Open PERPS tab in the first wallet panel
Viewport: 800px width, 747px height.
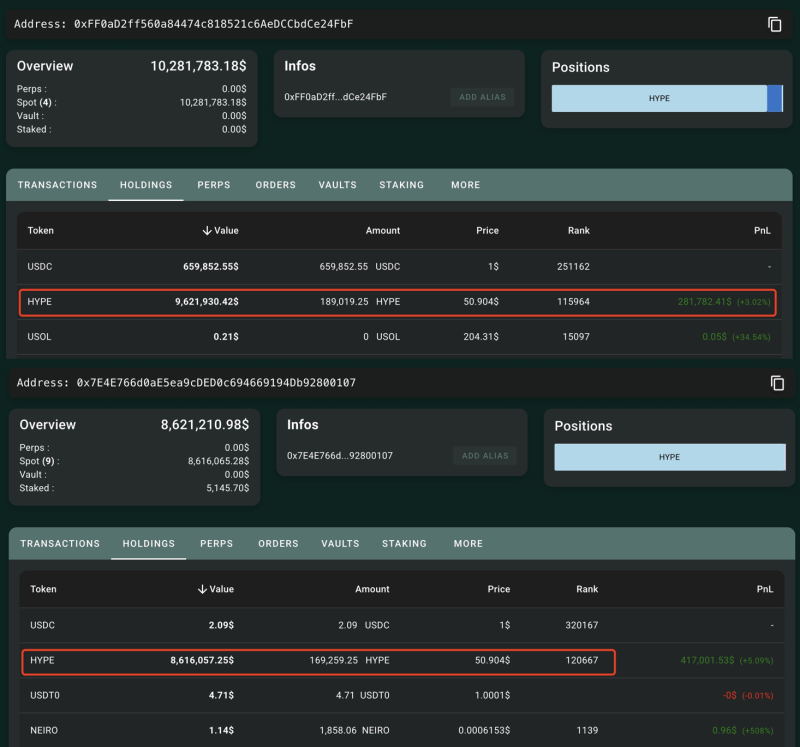(x=214, y=185)
